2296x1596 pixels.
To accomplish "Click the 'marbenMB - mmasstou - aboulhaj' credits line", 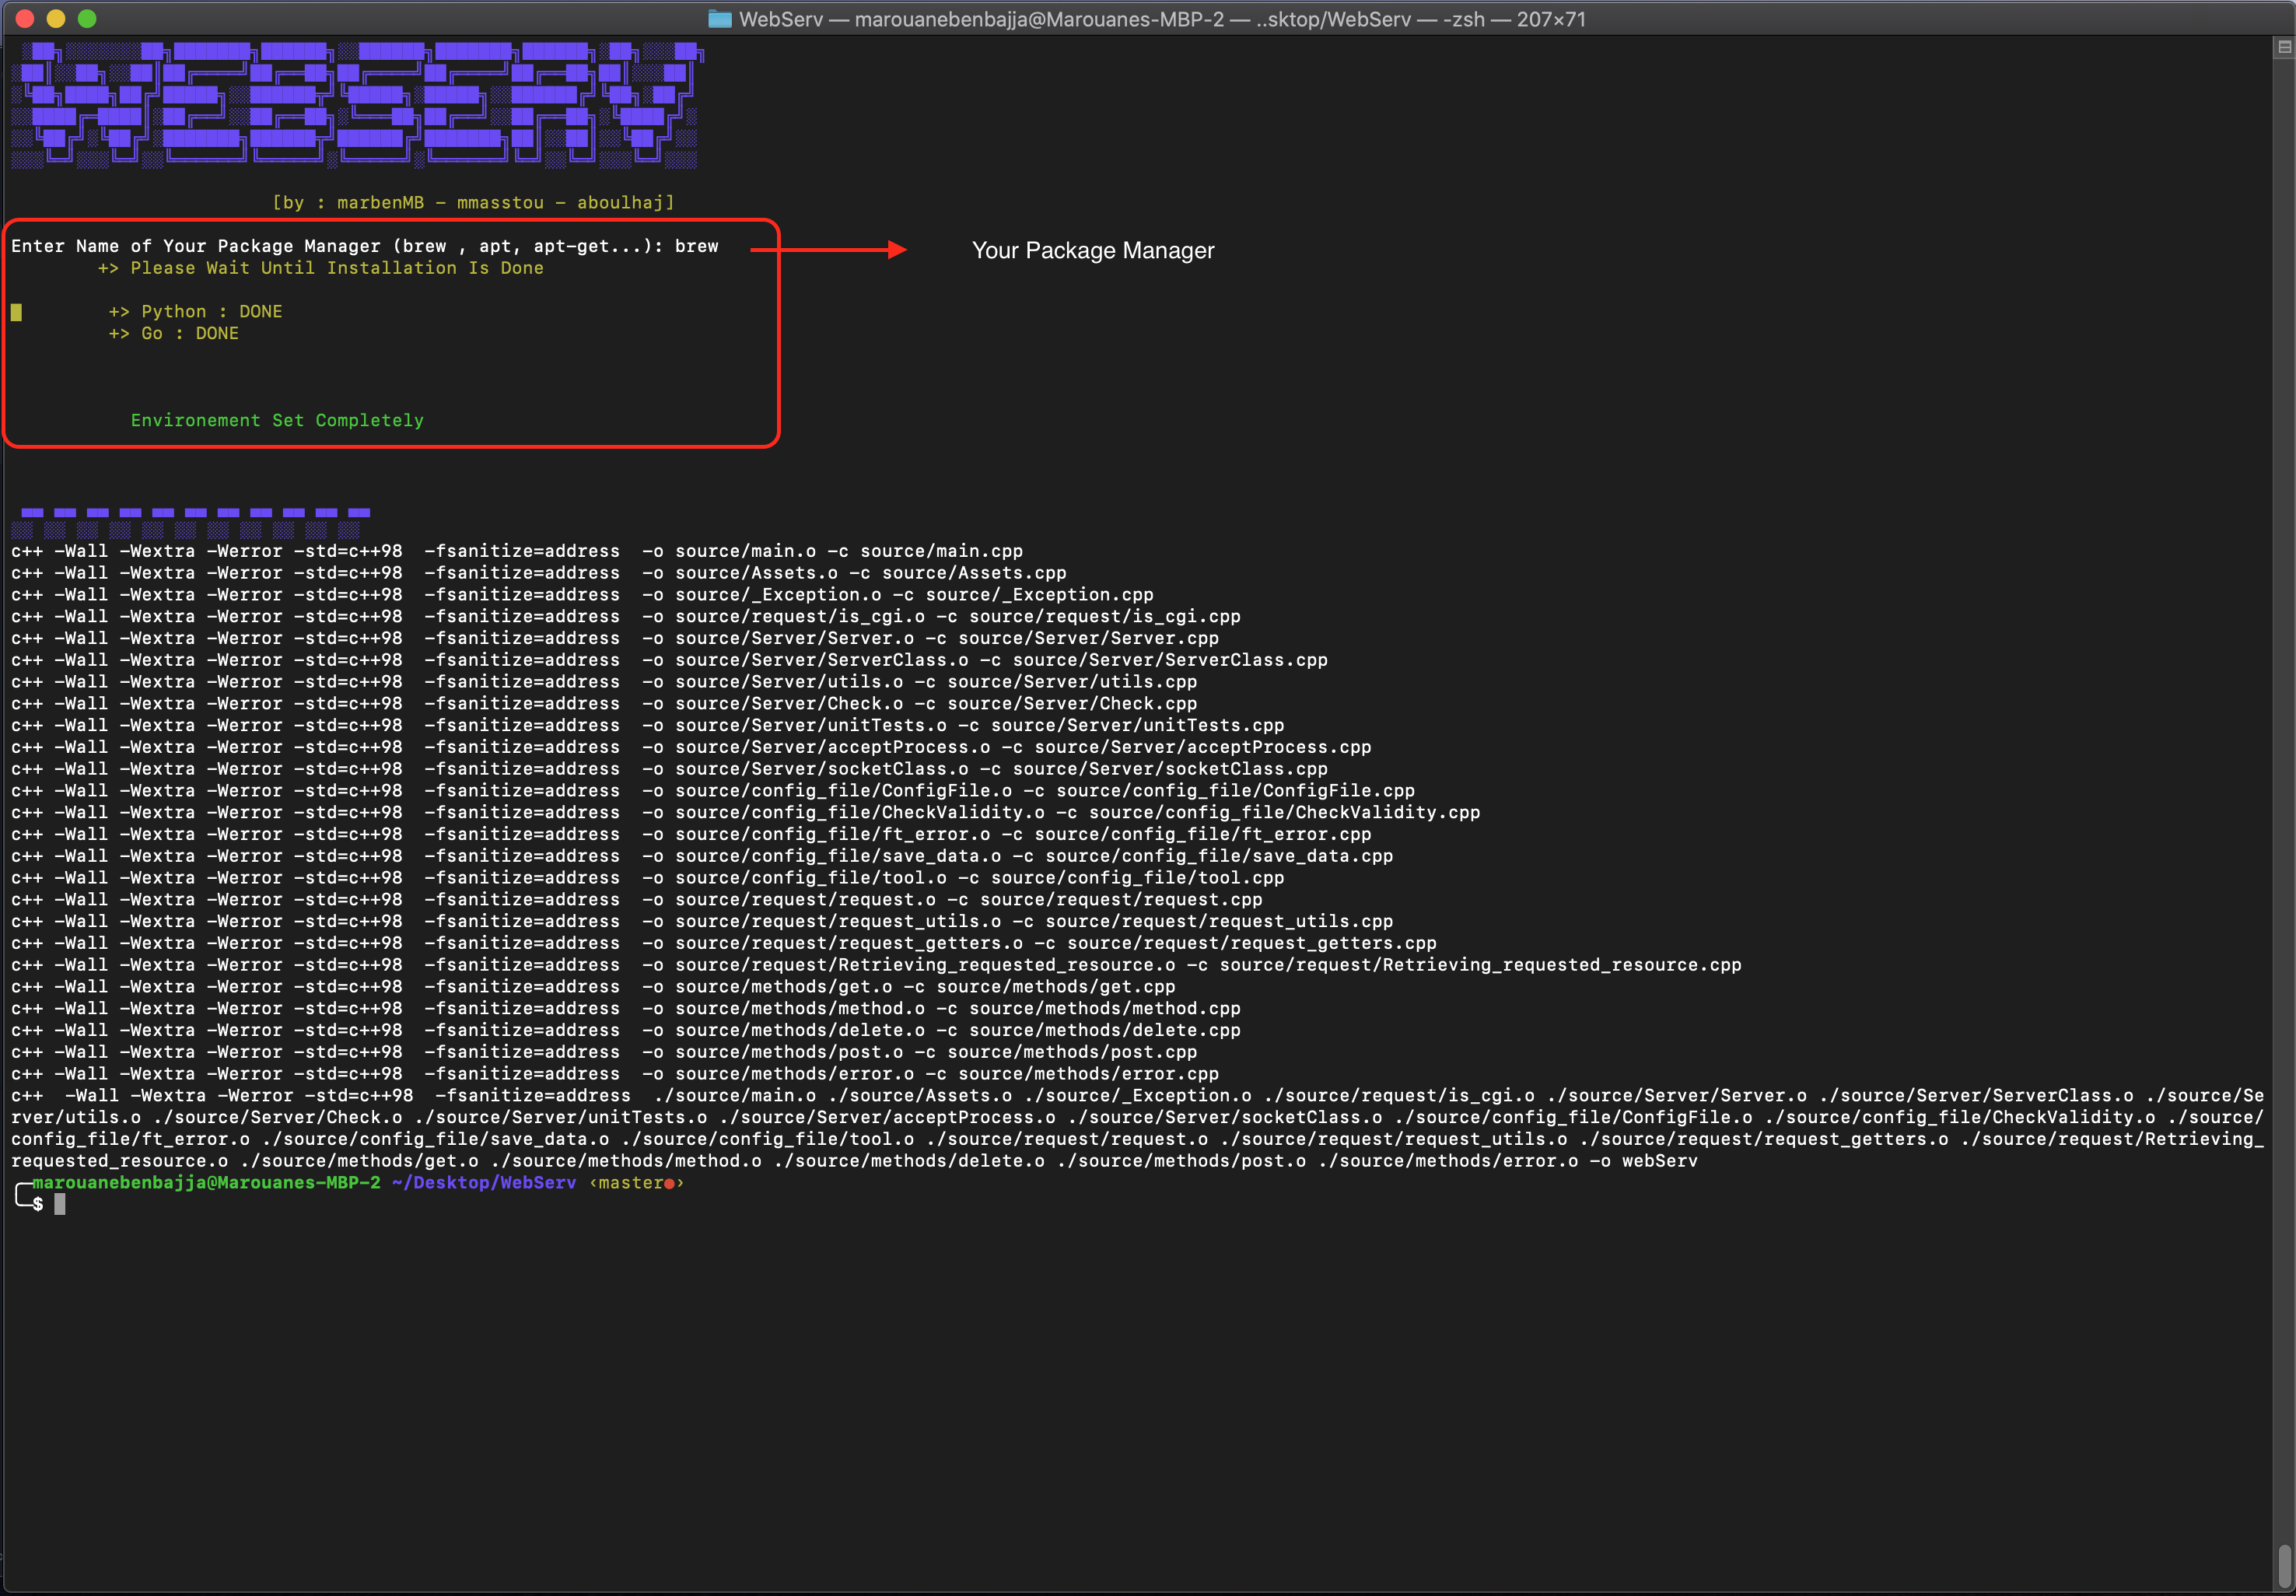I will coord(473,202).
